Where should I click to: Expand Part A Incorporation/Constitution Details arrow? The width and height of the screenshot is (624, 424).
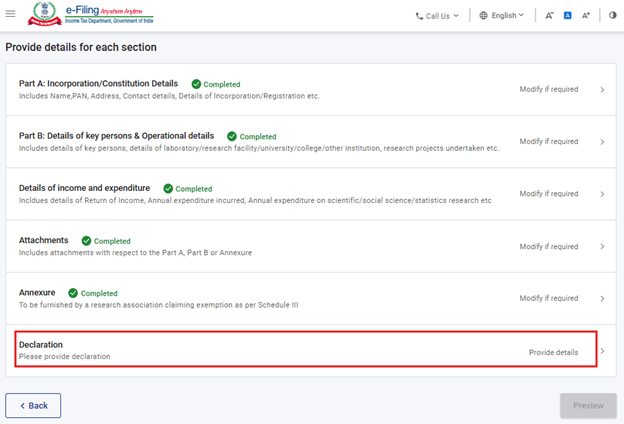click(602, 90)
